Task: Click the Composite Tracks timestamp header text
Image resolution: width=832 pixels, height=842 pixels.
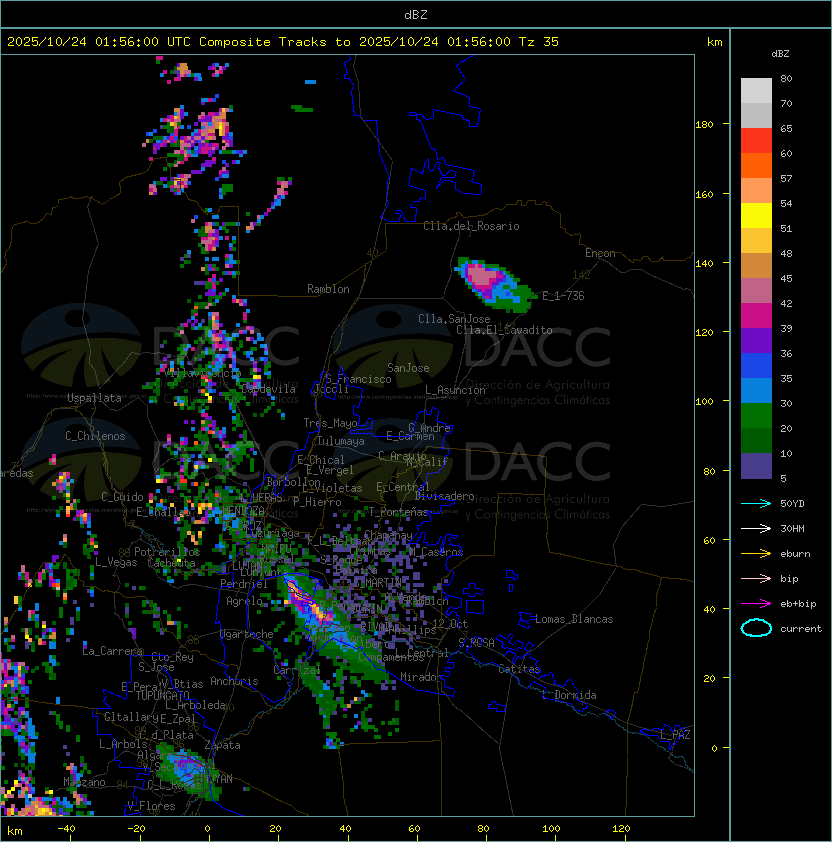Action: (283, 41)
